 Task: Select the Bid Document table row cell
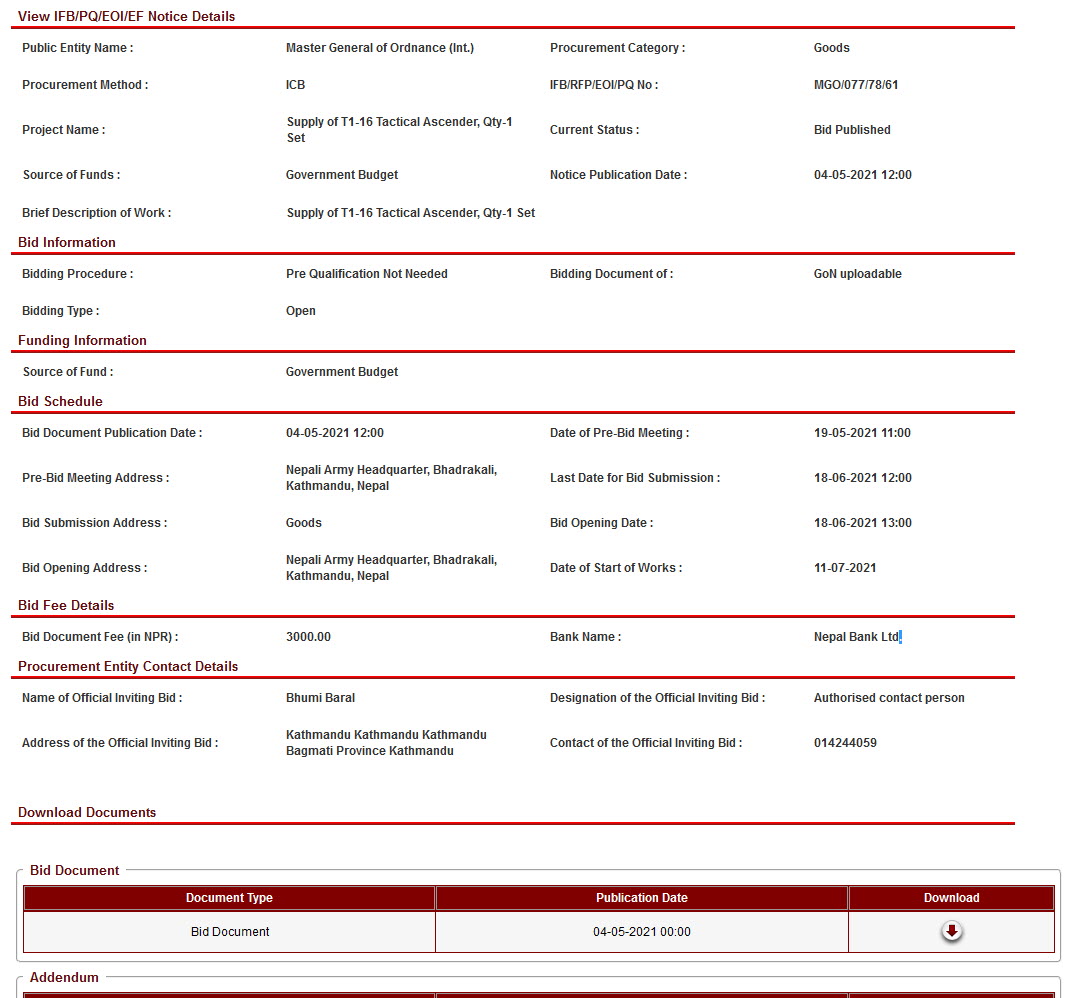230,932
